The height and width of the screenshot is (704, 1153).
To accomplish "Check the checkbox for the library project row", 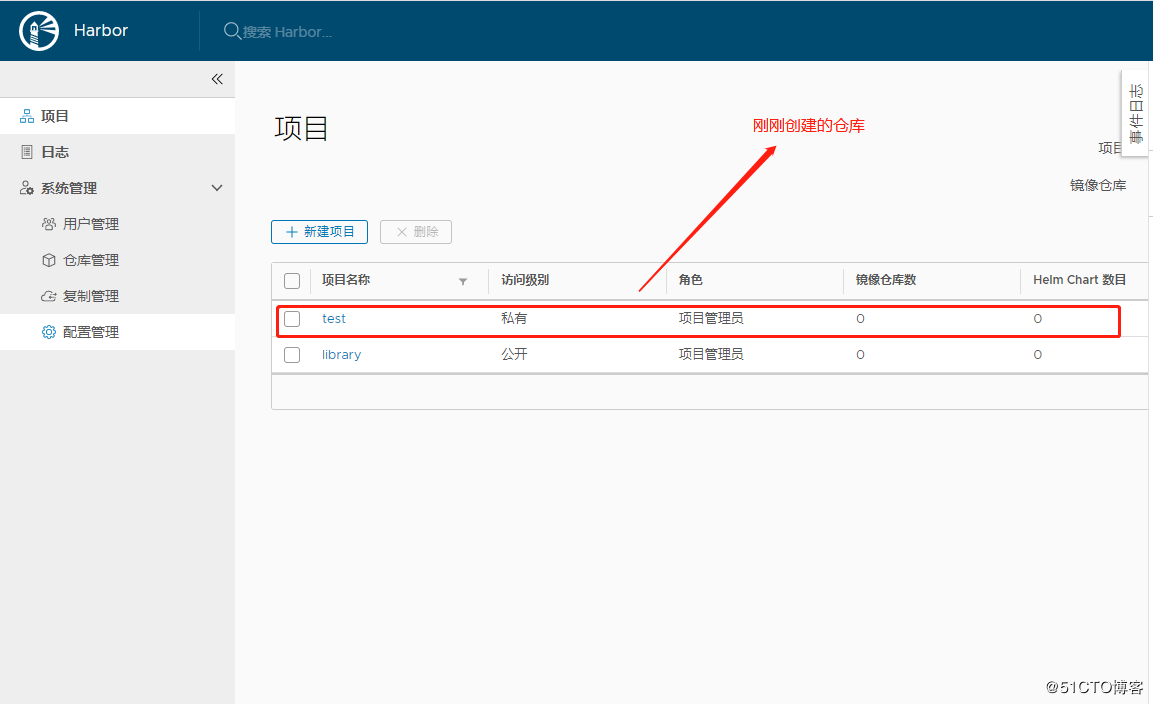I will tap(291, 354).
